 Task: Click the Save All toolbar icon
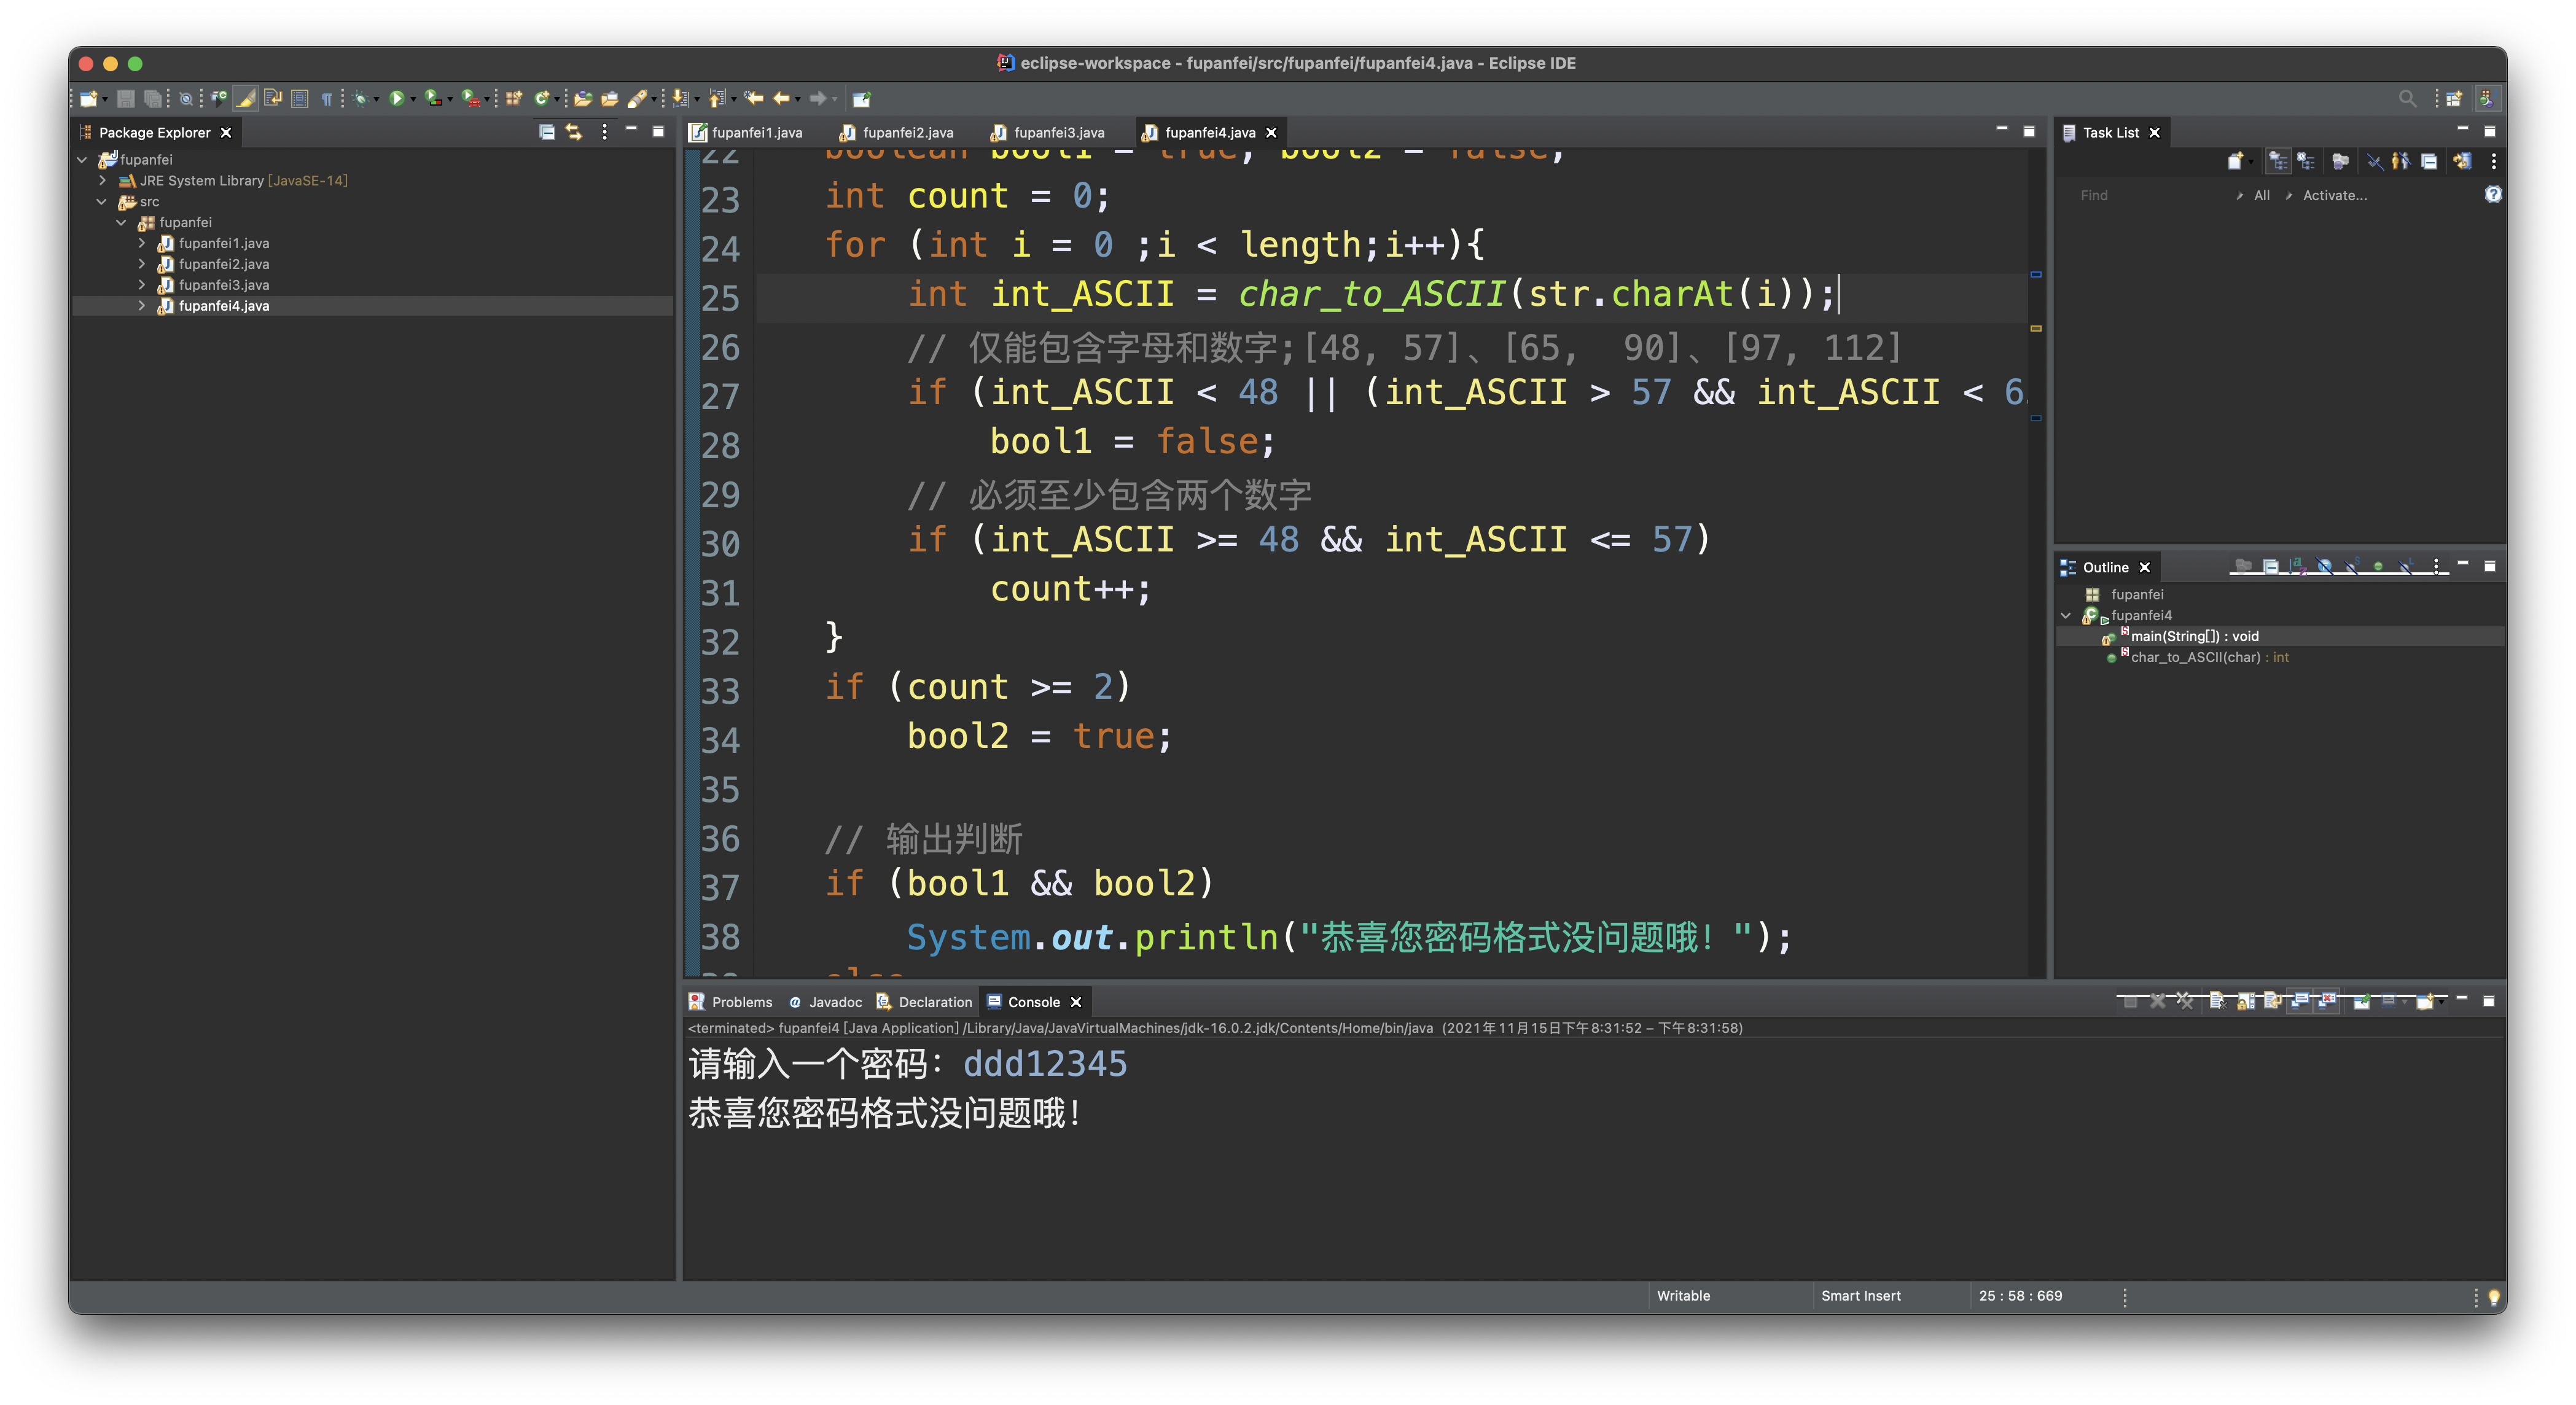click(x=152, y=98)
